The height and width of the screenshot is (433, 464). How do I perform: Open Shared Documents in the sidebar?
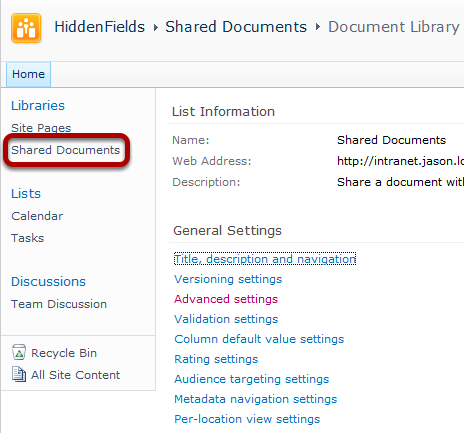click(66, 150)
